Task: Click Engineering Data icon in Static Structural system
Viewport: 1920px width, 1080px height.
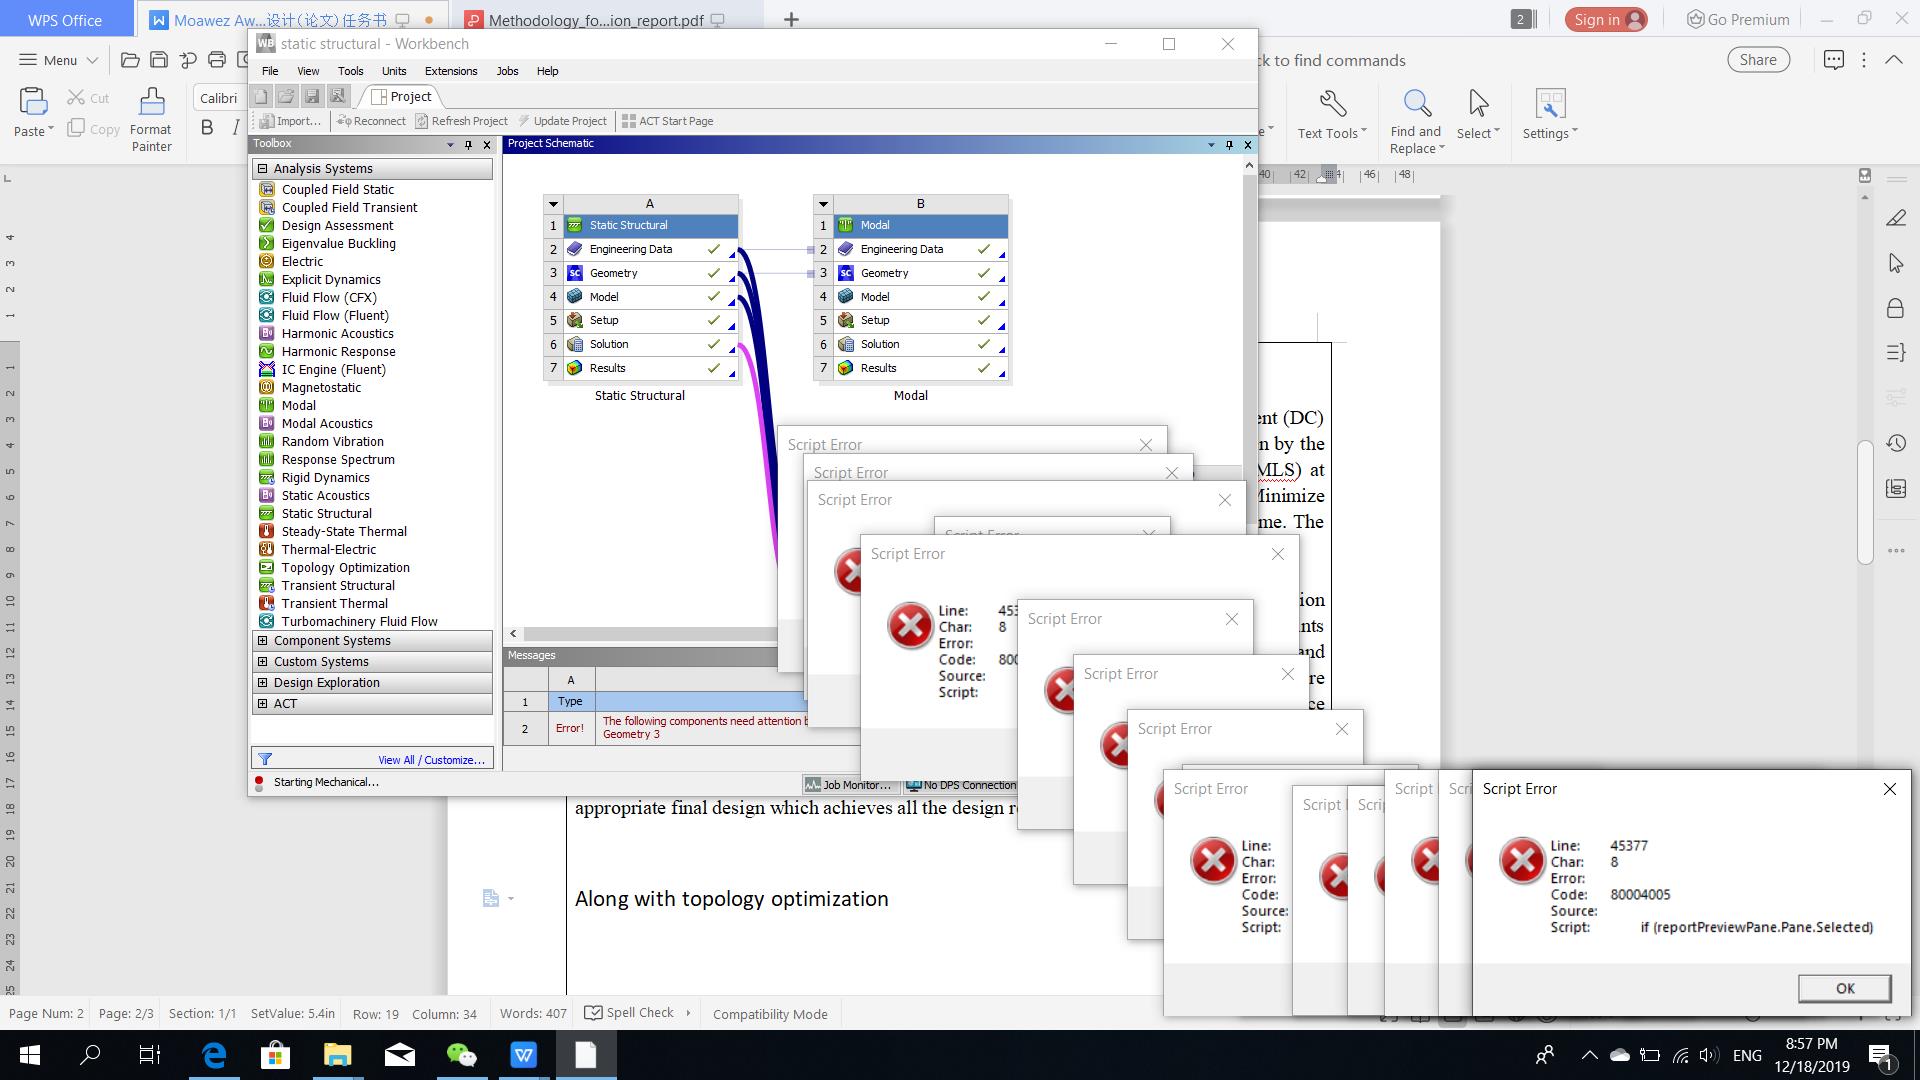Action: tap(575, 249)
